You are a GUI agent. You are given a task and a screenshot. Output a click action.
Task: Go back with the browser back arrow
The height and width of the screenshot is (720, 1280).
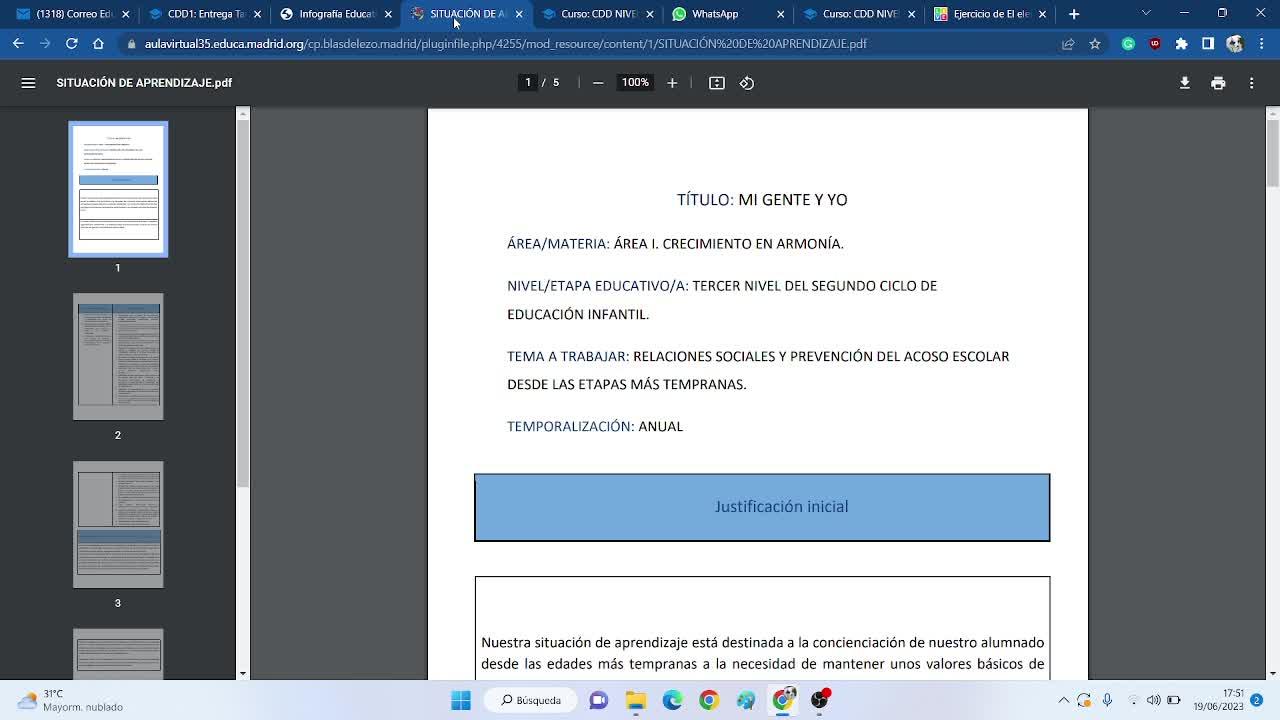click(18, 44)
